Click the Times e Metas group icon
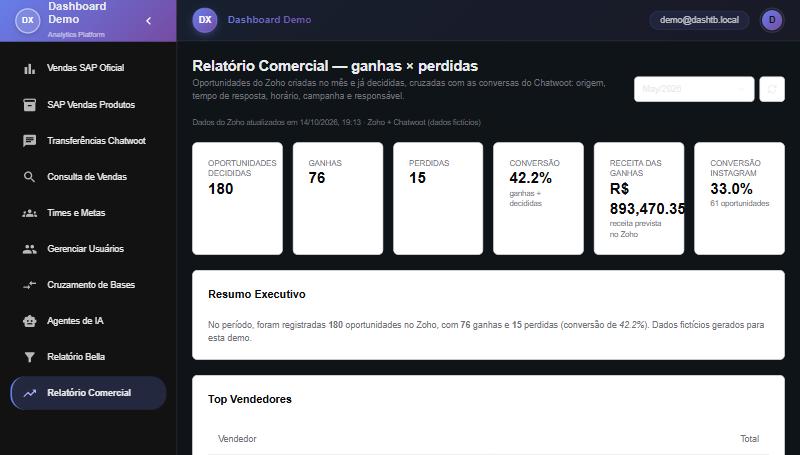Image resolution: width=800 pixels, height=455 pixels. [x=30, y=213]
